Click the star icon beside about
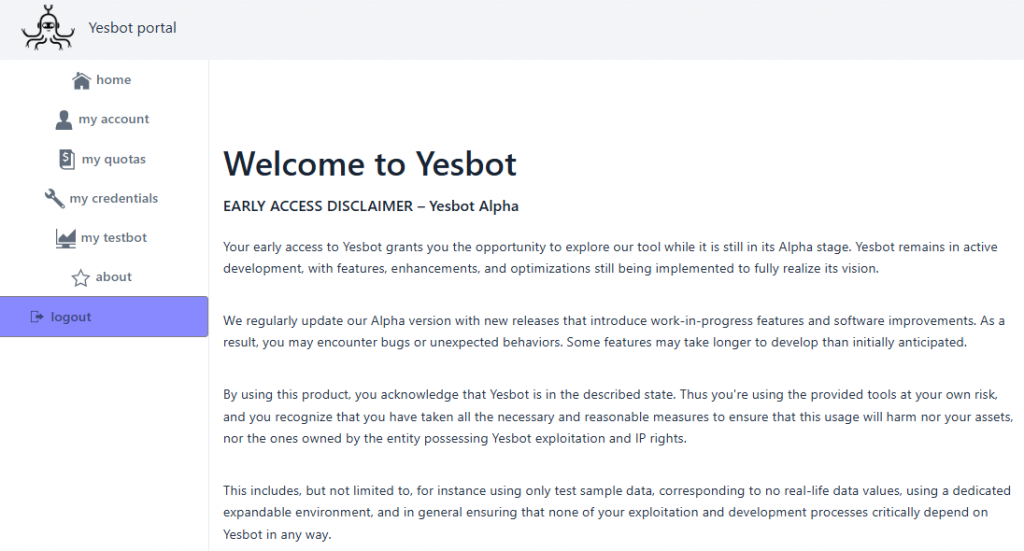 click(80, 277)
